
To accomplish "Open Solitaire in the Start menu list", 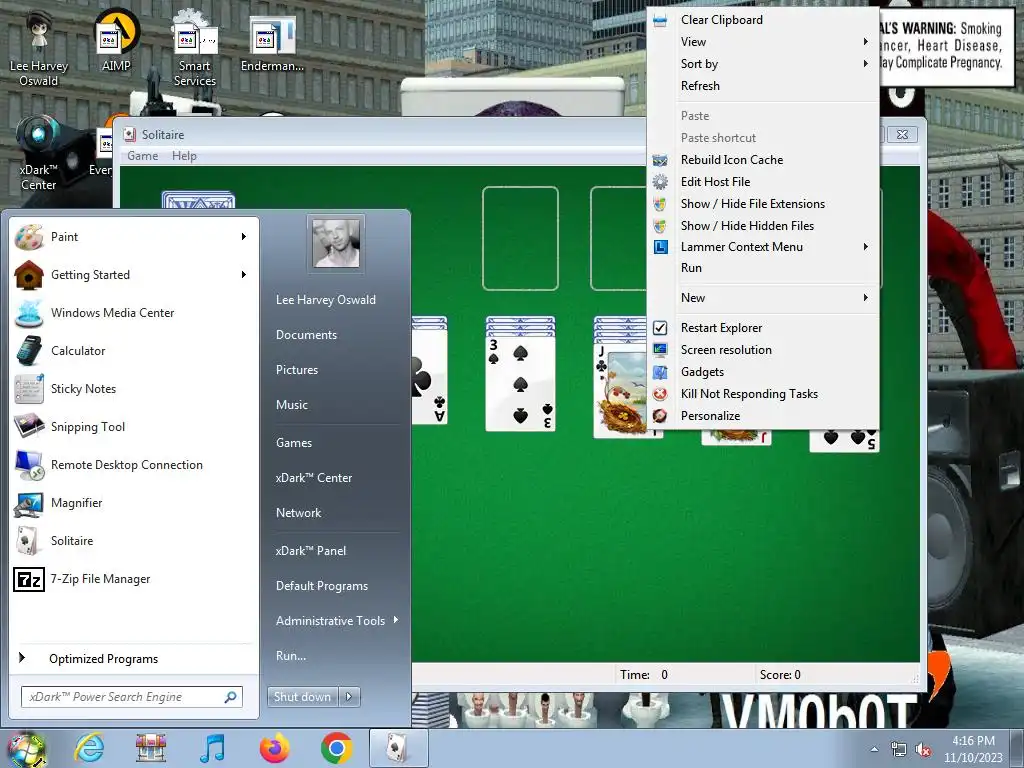I will [134, 541].
